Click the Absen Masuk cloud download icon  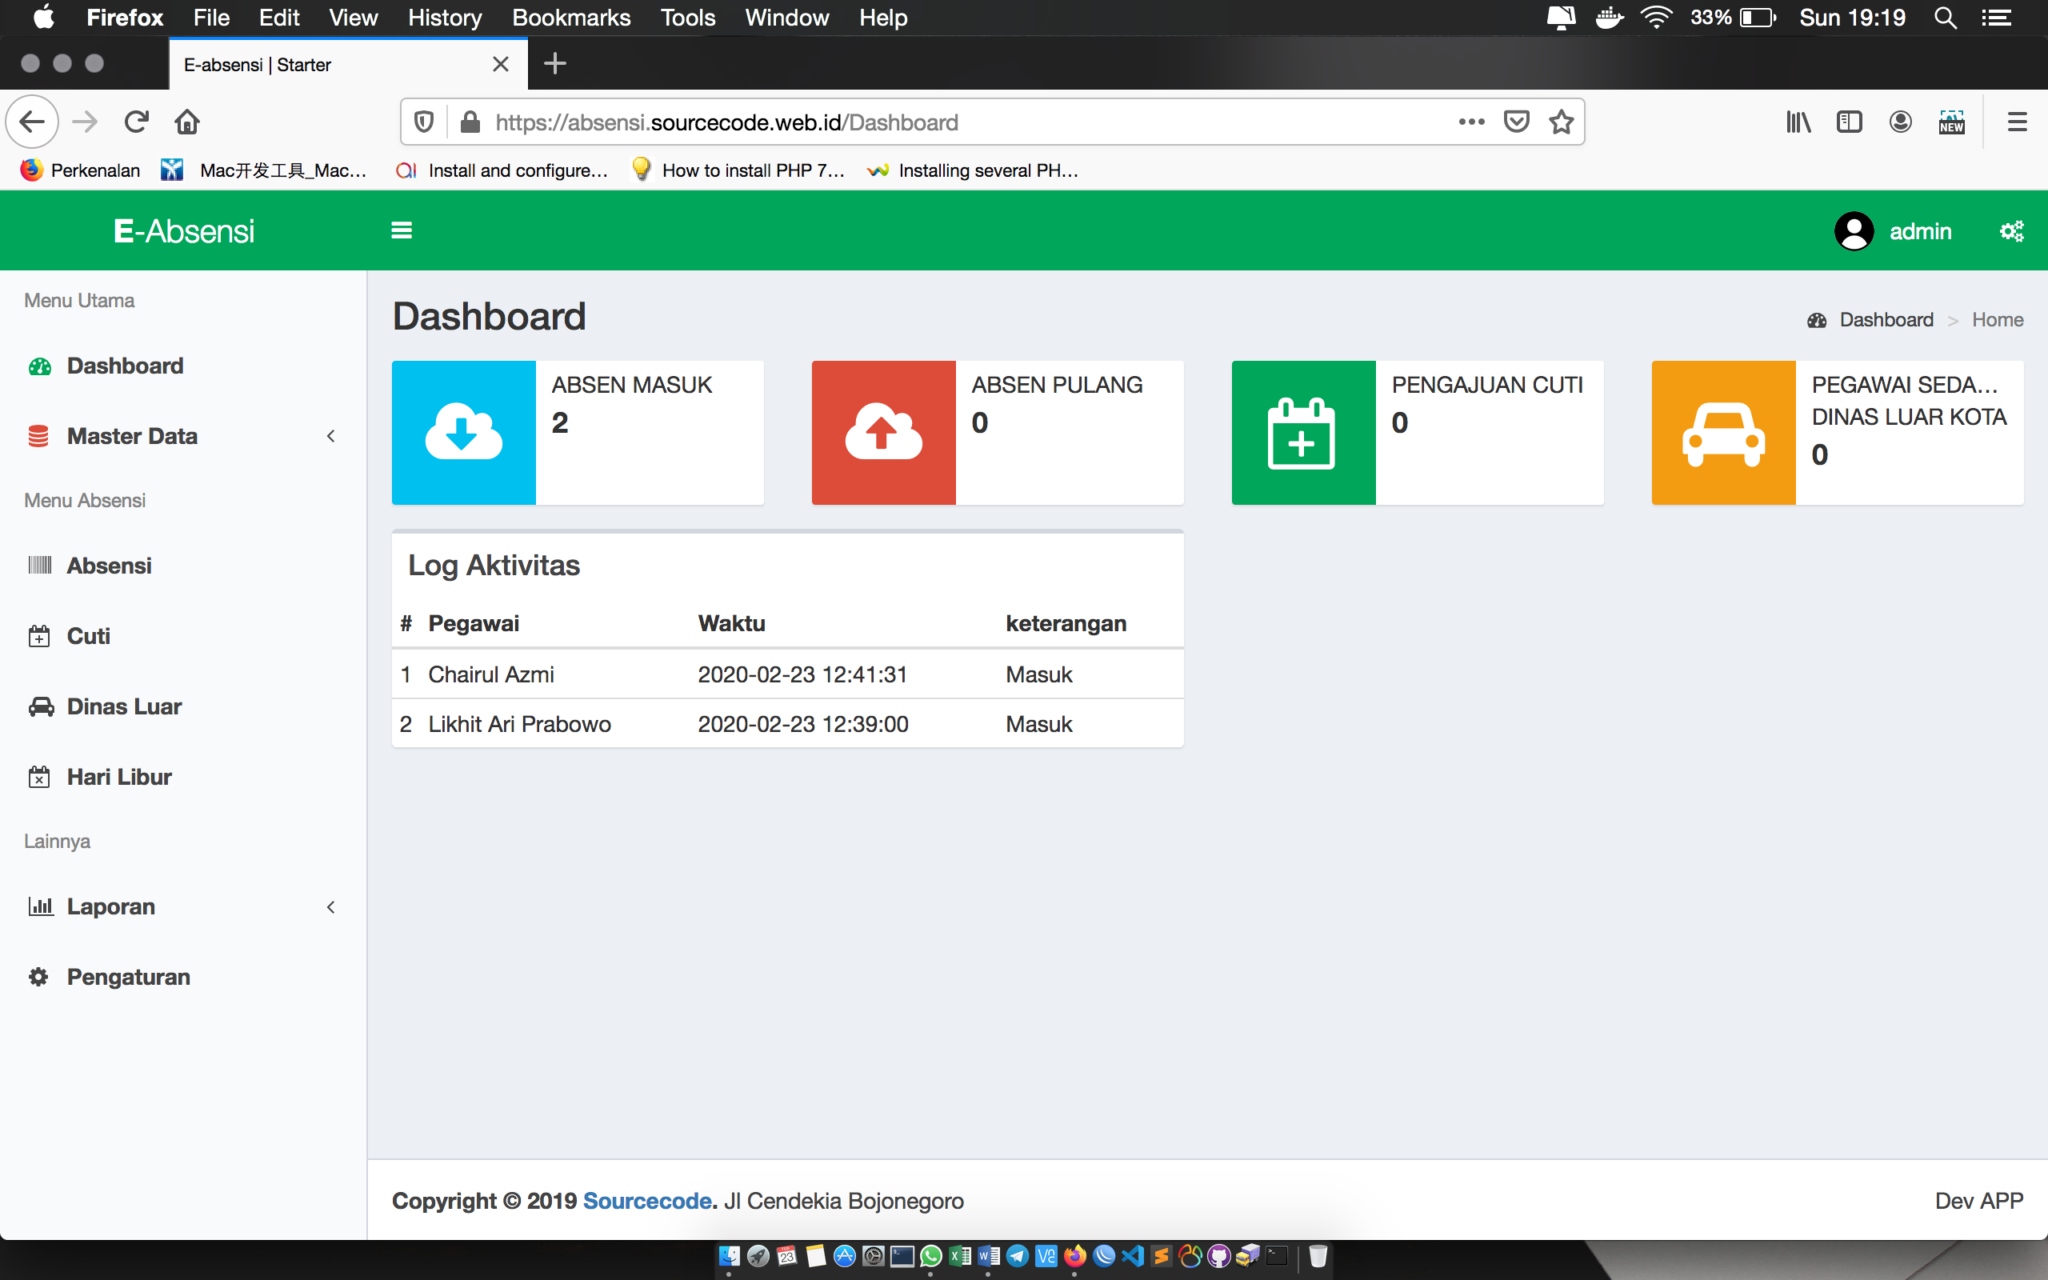pyautogui.click(x=463, y=432)
